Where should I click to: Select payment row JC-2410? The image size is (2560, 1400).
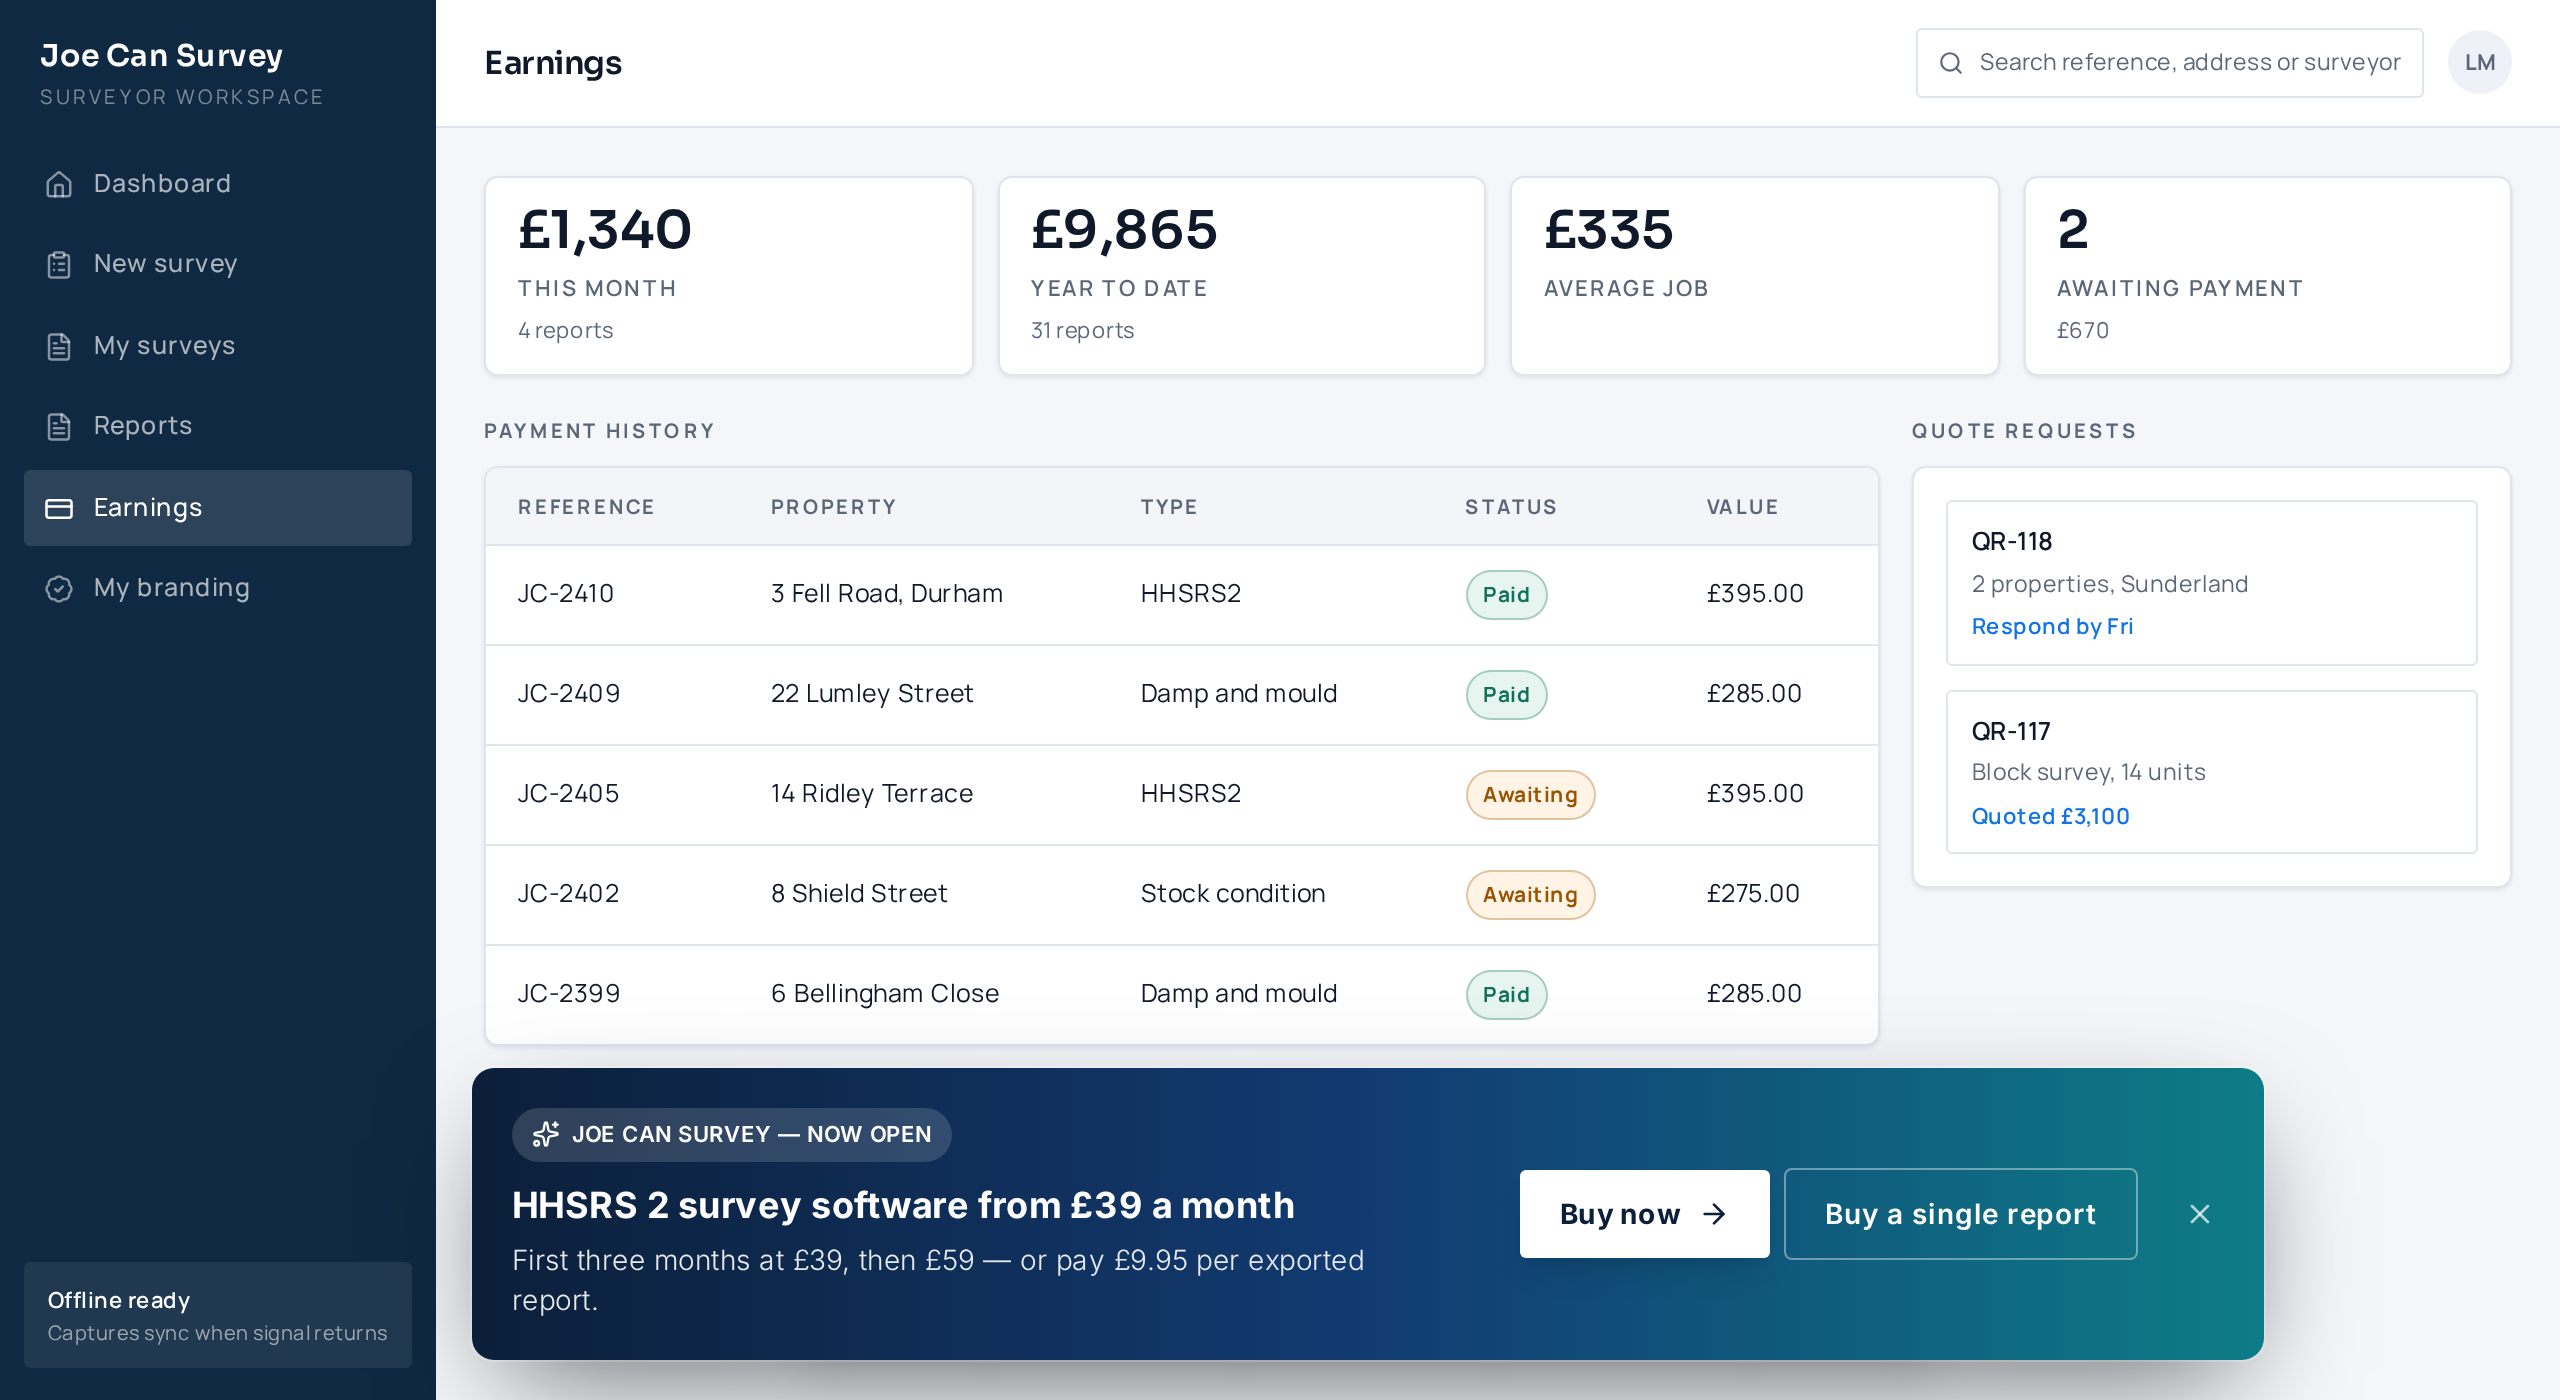(x=1181, y=594)
